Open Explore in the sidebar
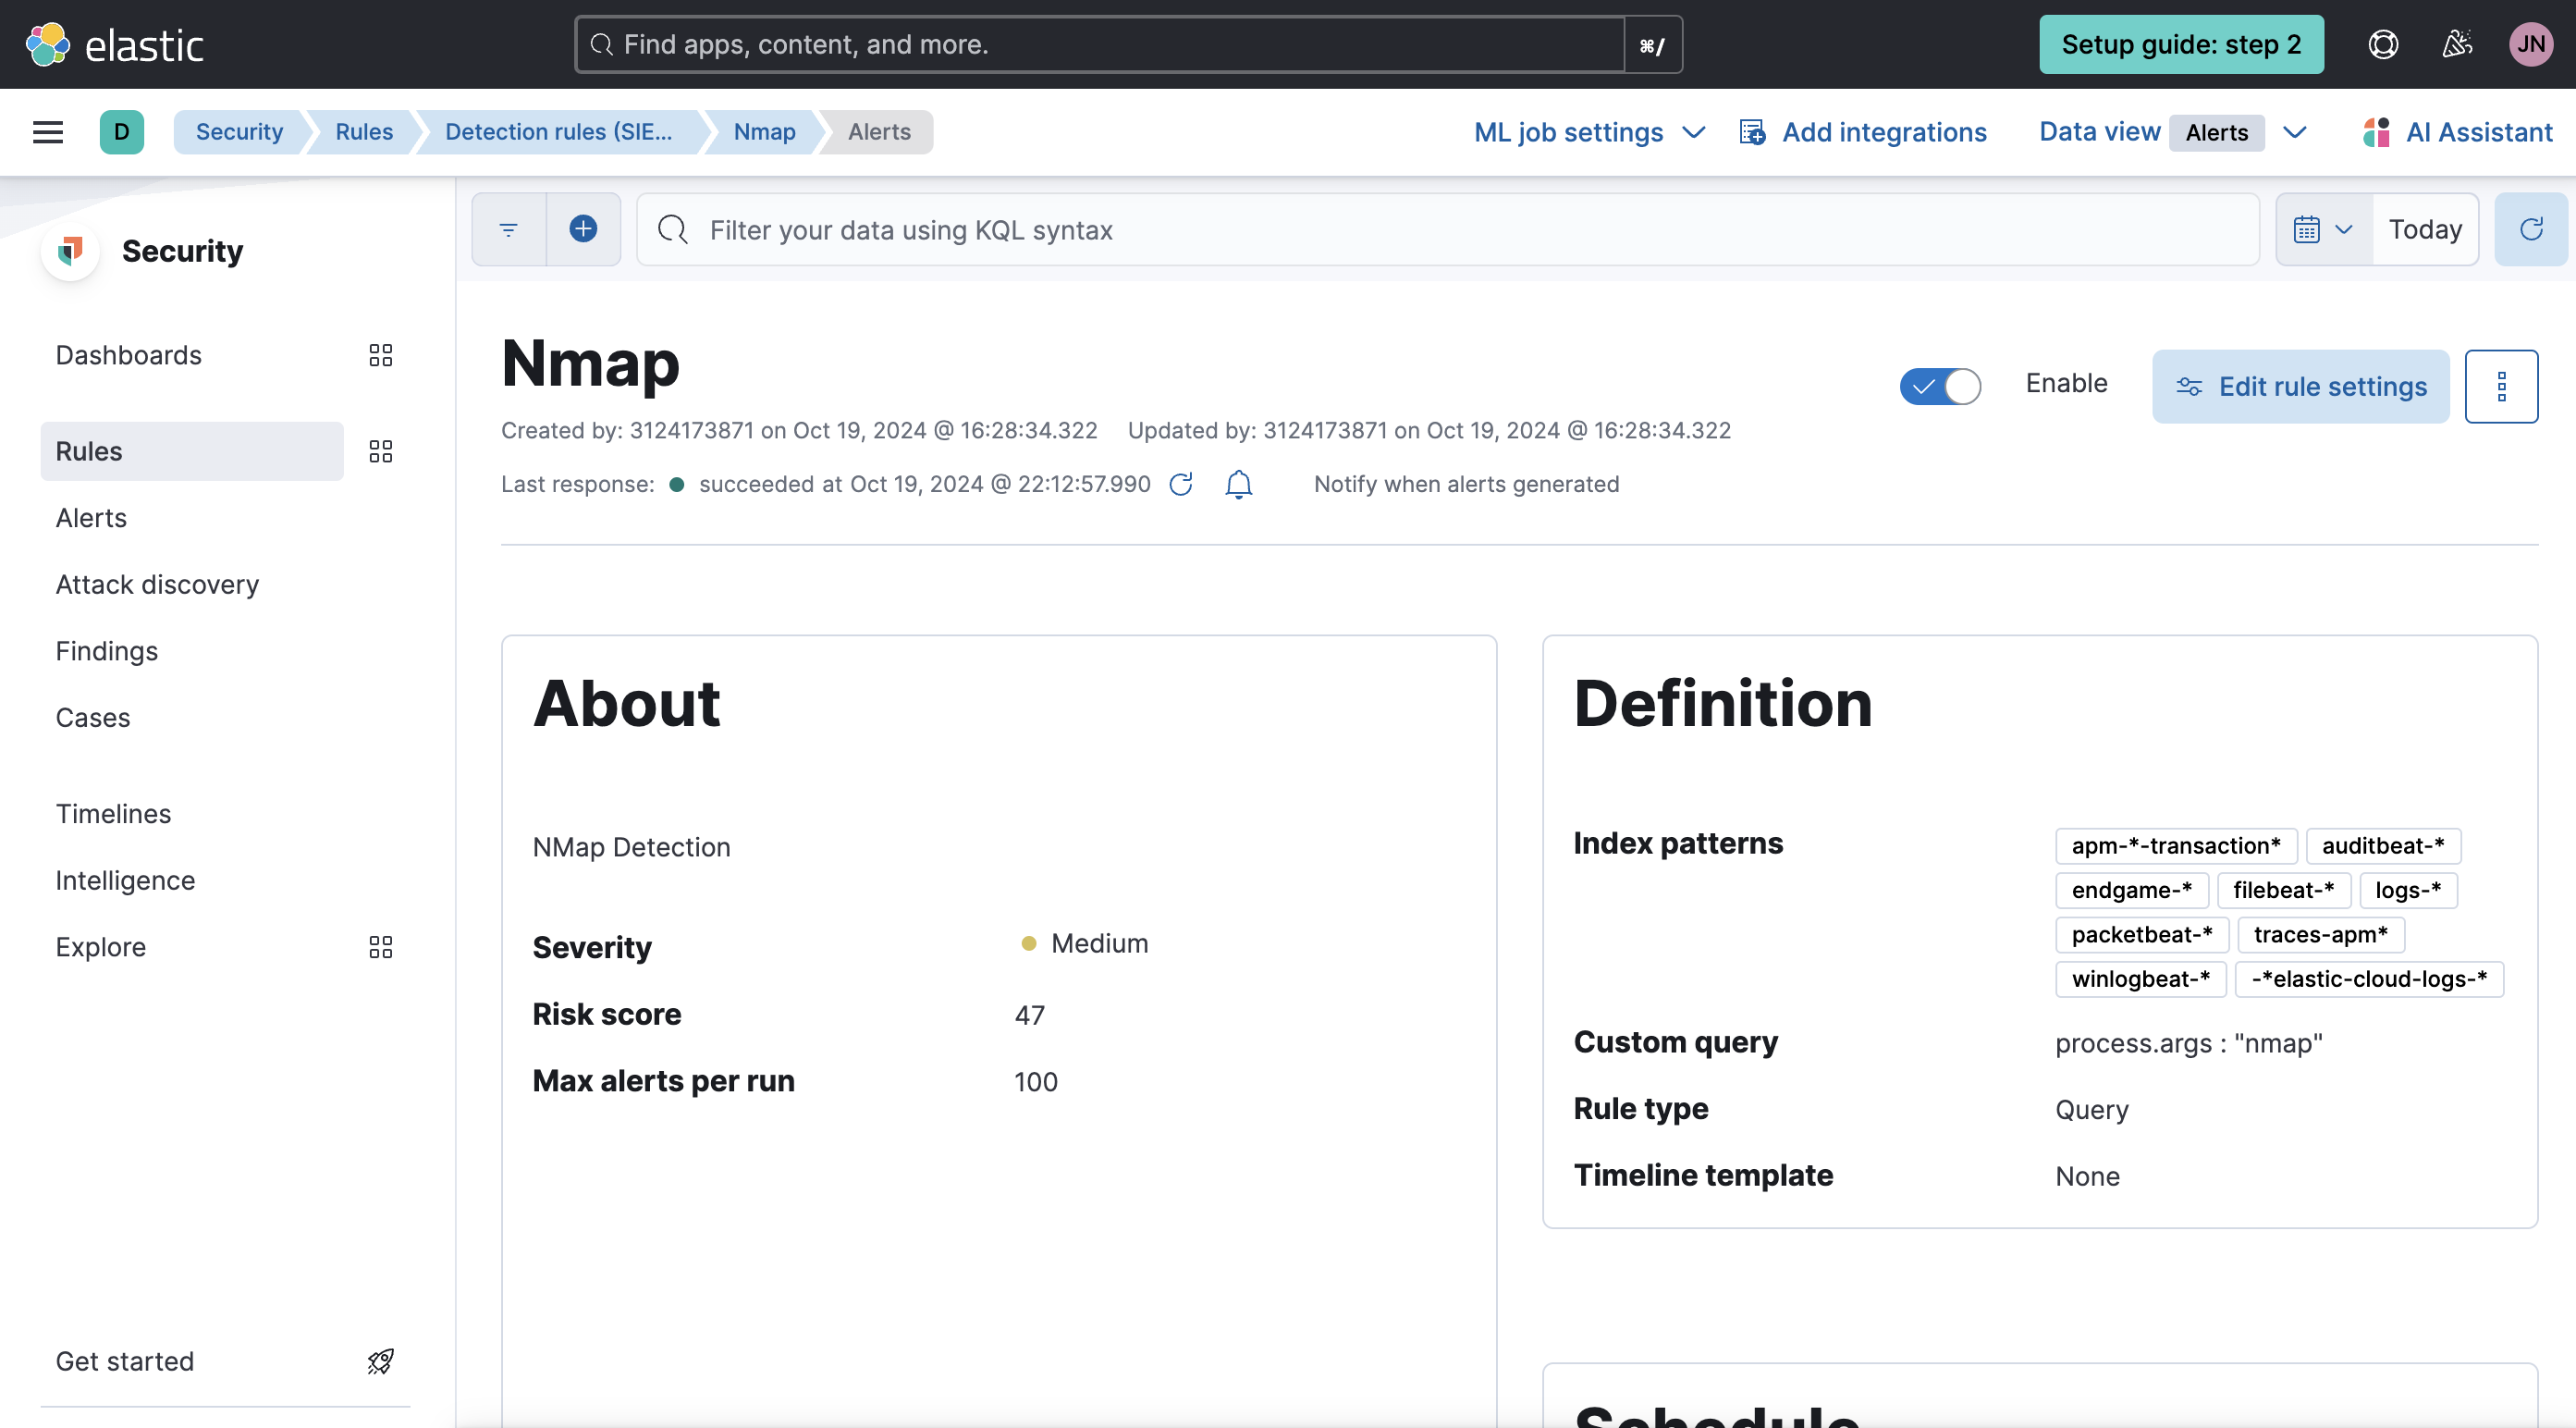The width and height of the screenshot is (2576, 1428). click(x=101, y=947)
